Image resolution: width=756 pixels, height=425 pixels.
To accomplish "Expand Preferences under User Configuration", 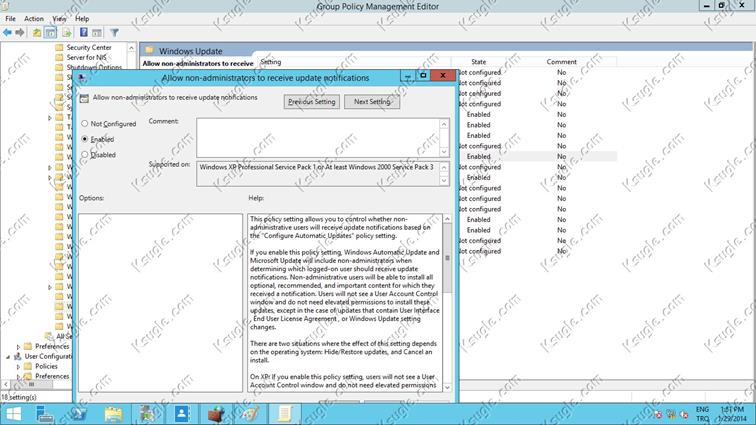I will 18,376.
